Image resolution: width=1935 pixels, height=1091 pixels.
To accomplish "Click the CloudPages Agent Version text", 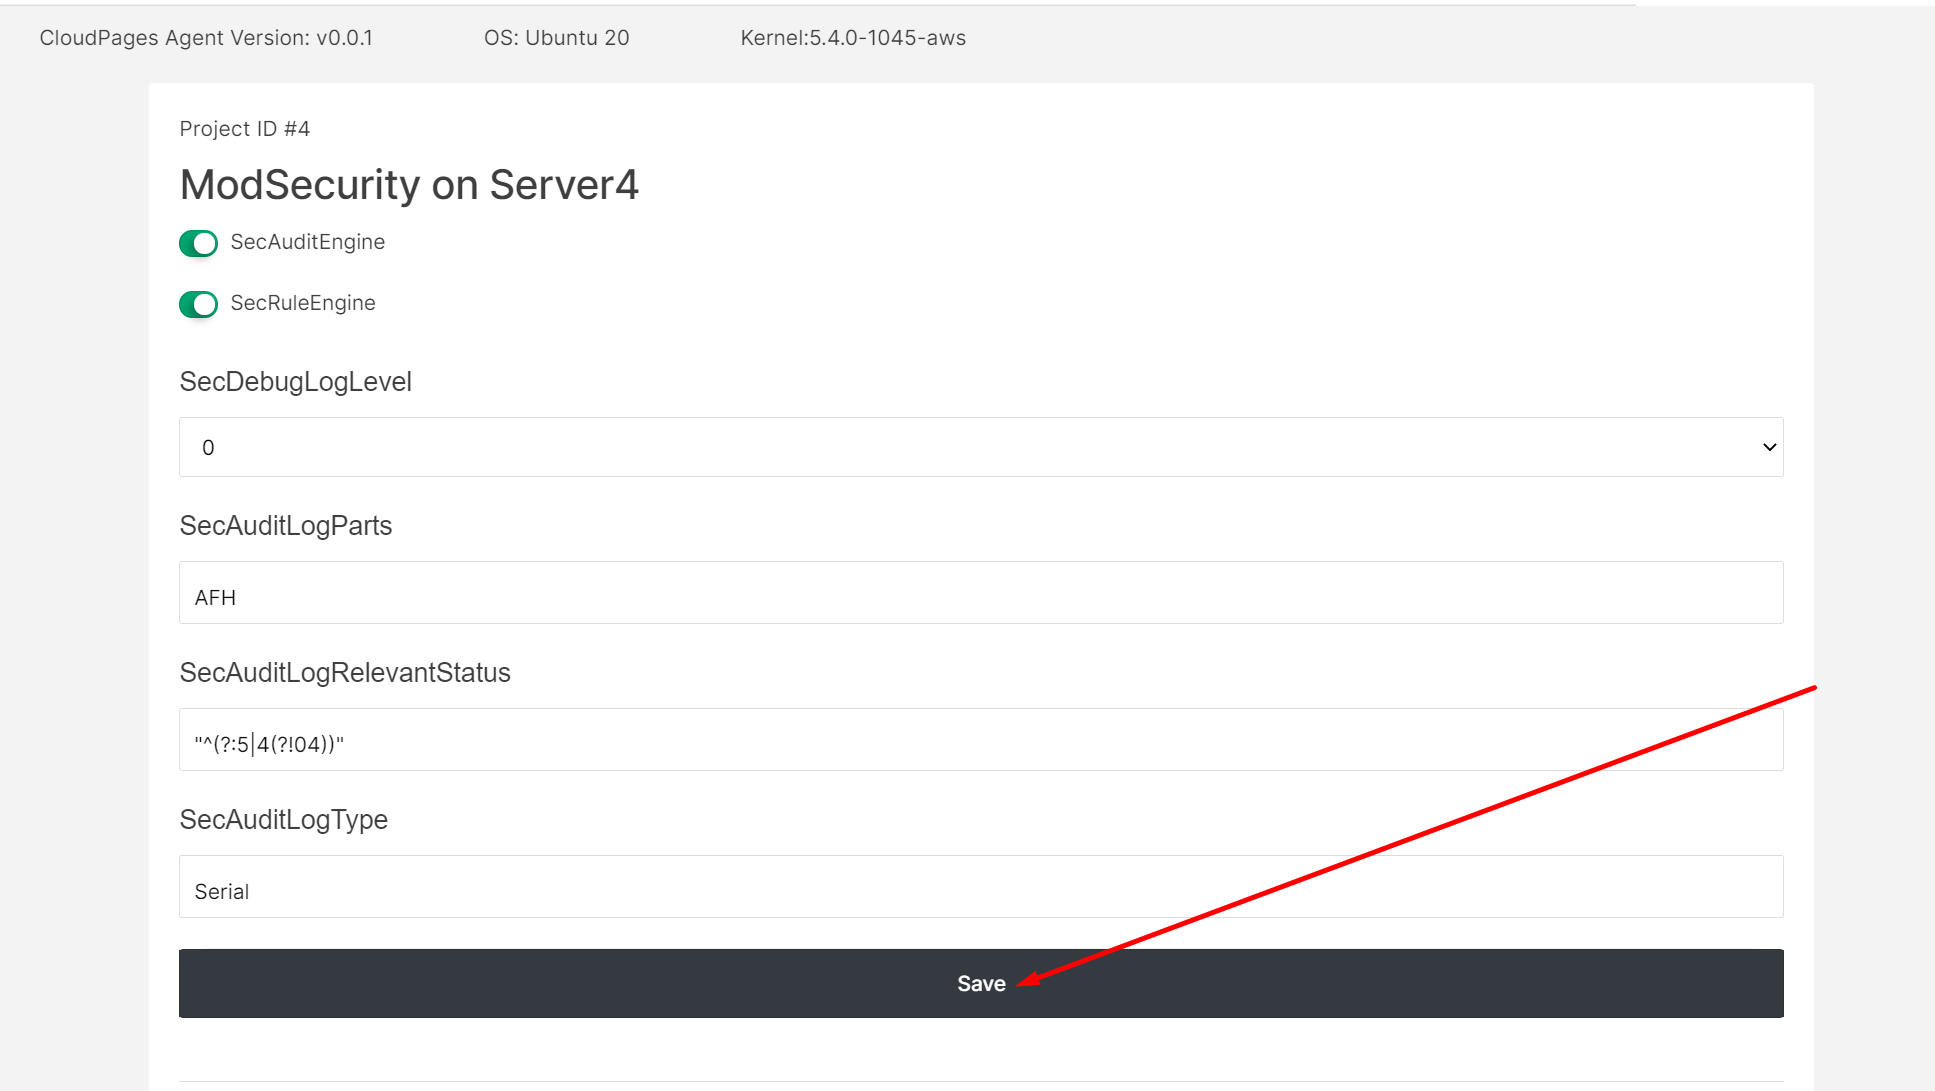I will pyautogui.click(x=206, y=37).
